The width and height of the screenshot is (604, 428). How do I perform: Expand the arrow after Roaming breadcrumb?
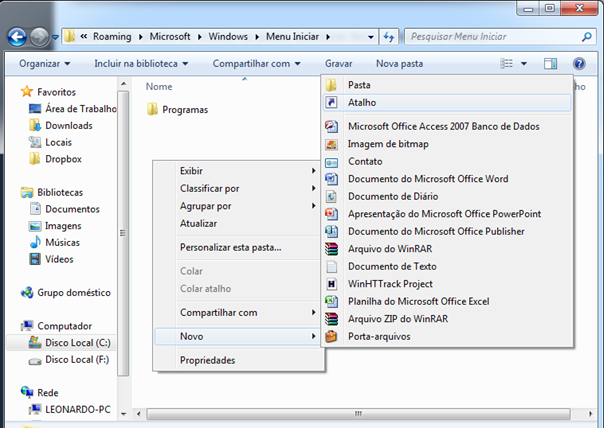(x=141, y=37)
